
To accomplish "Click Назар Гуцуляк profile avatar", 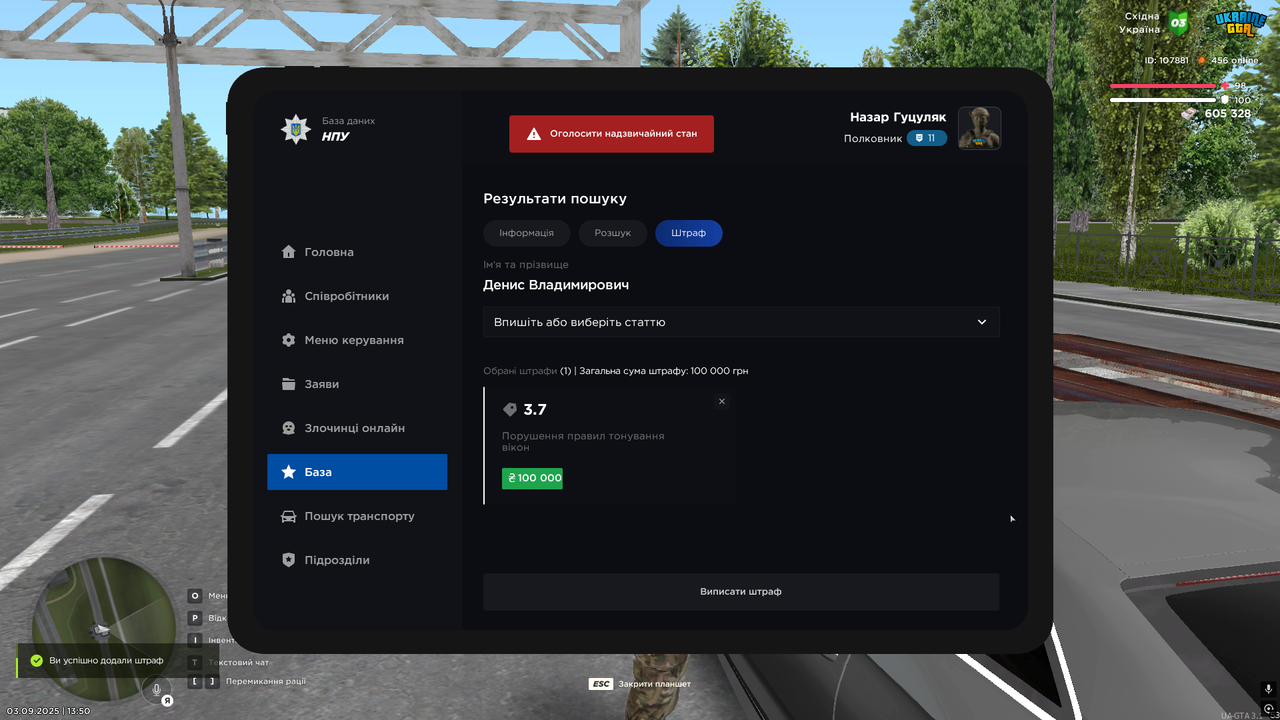I will click(x=979, y=128).
